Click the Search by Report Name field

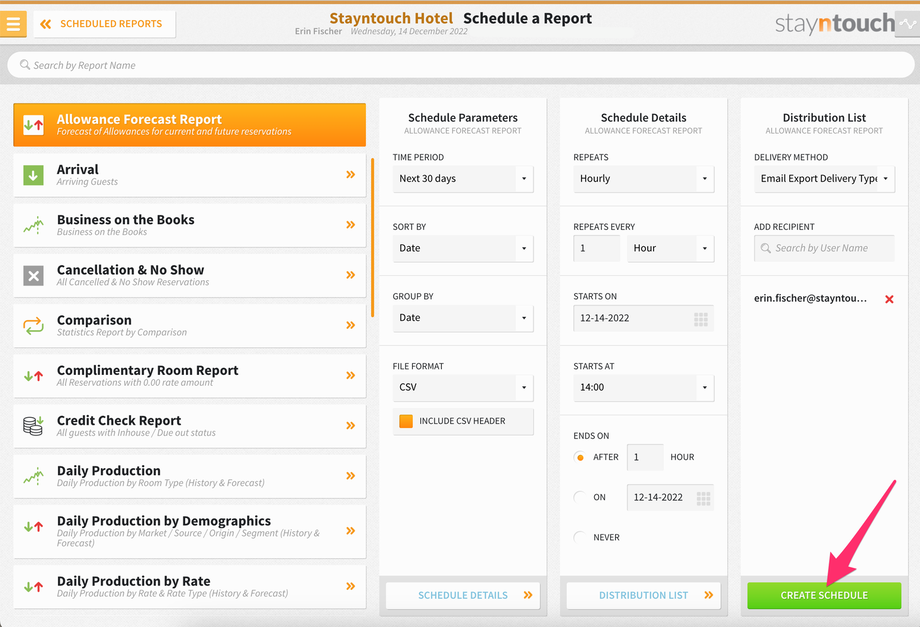tap(461, 65)
